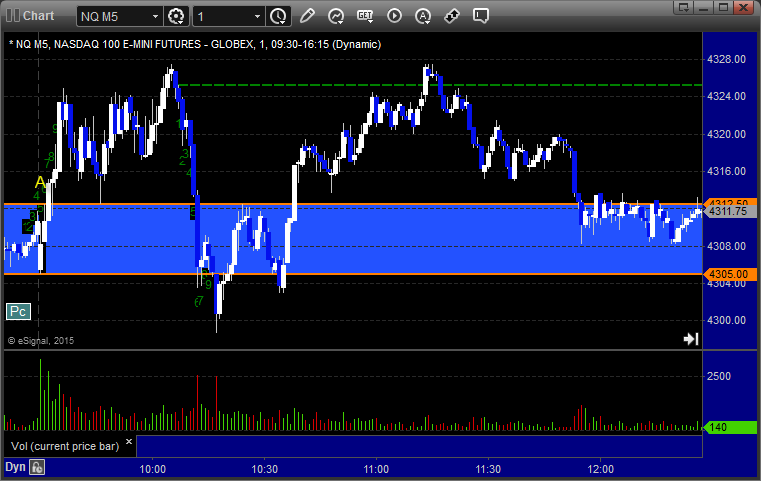The width and height of the screenshot is (761, 481).
Task: Click the 12:00 time axis label
Action: click(600, 469)
